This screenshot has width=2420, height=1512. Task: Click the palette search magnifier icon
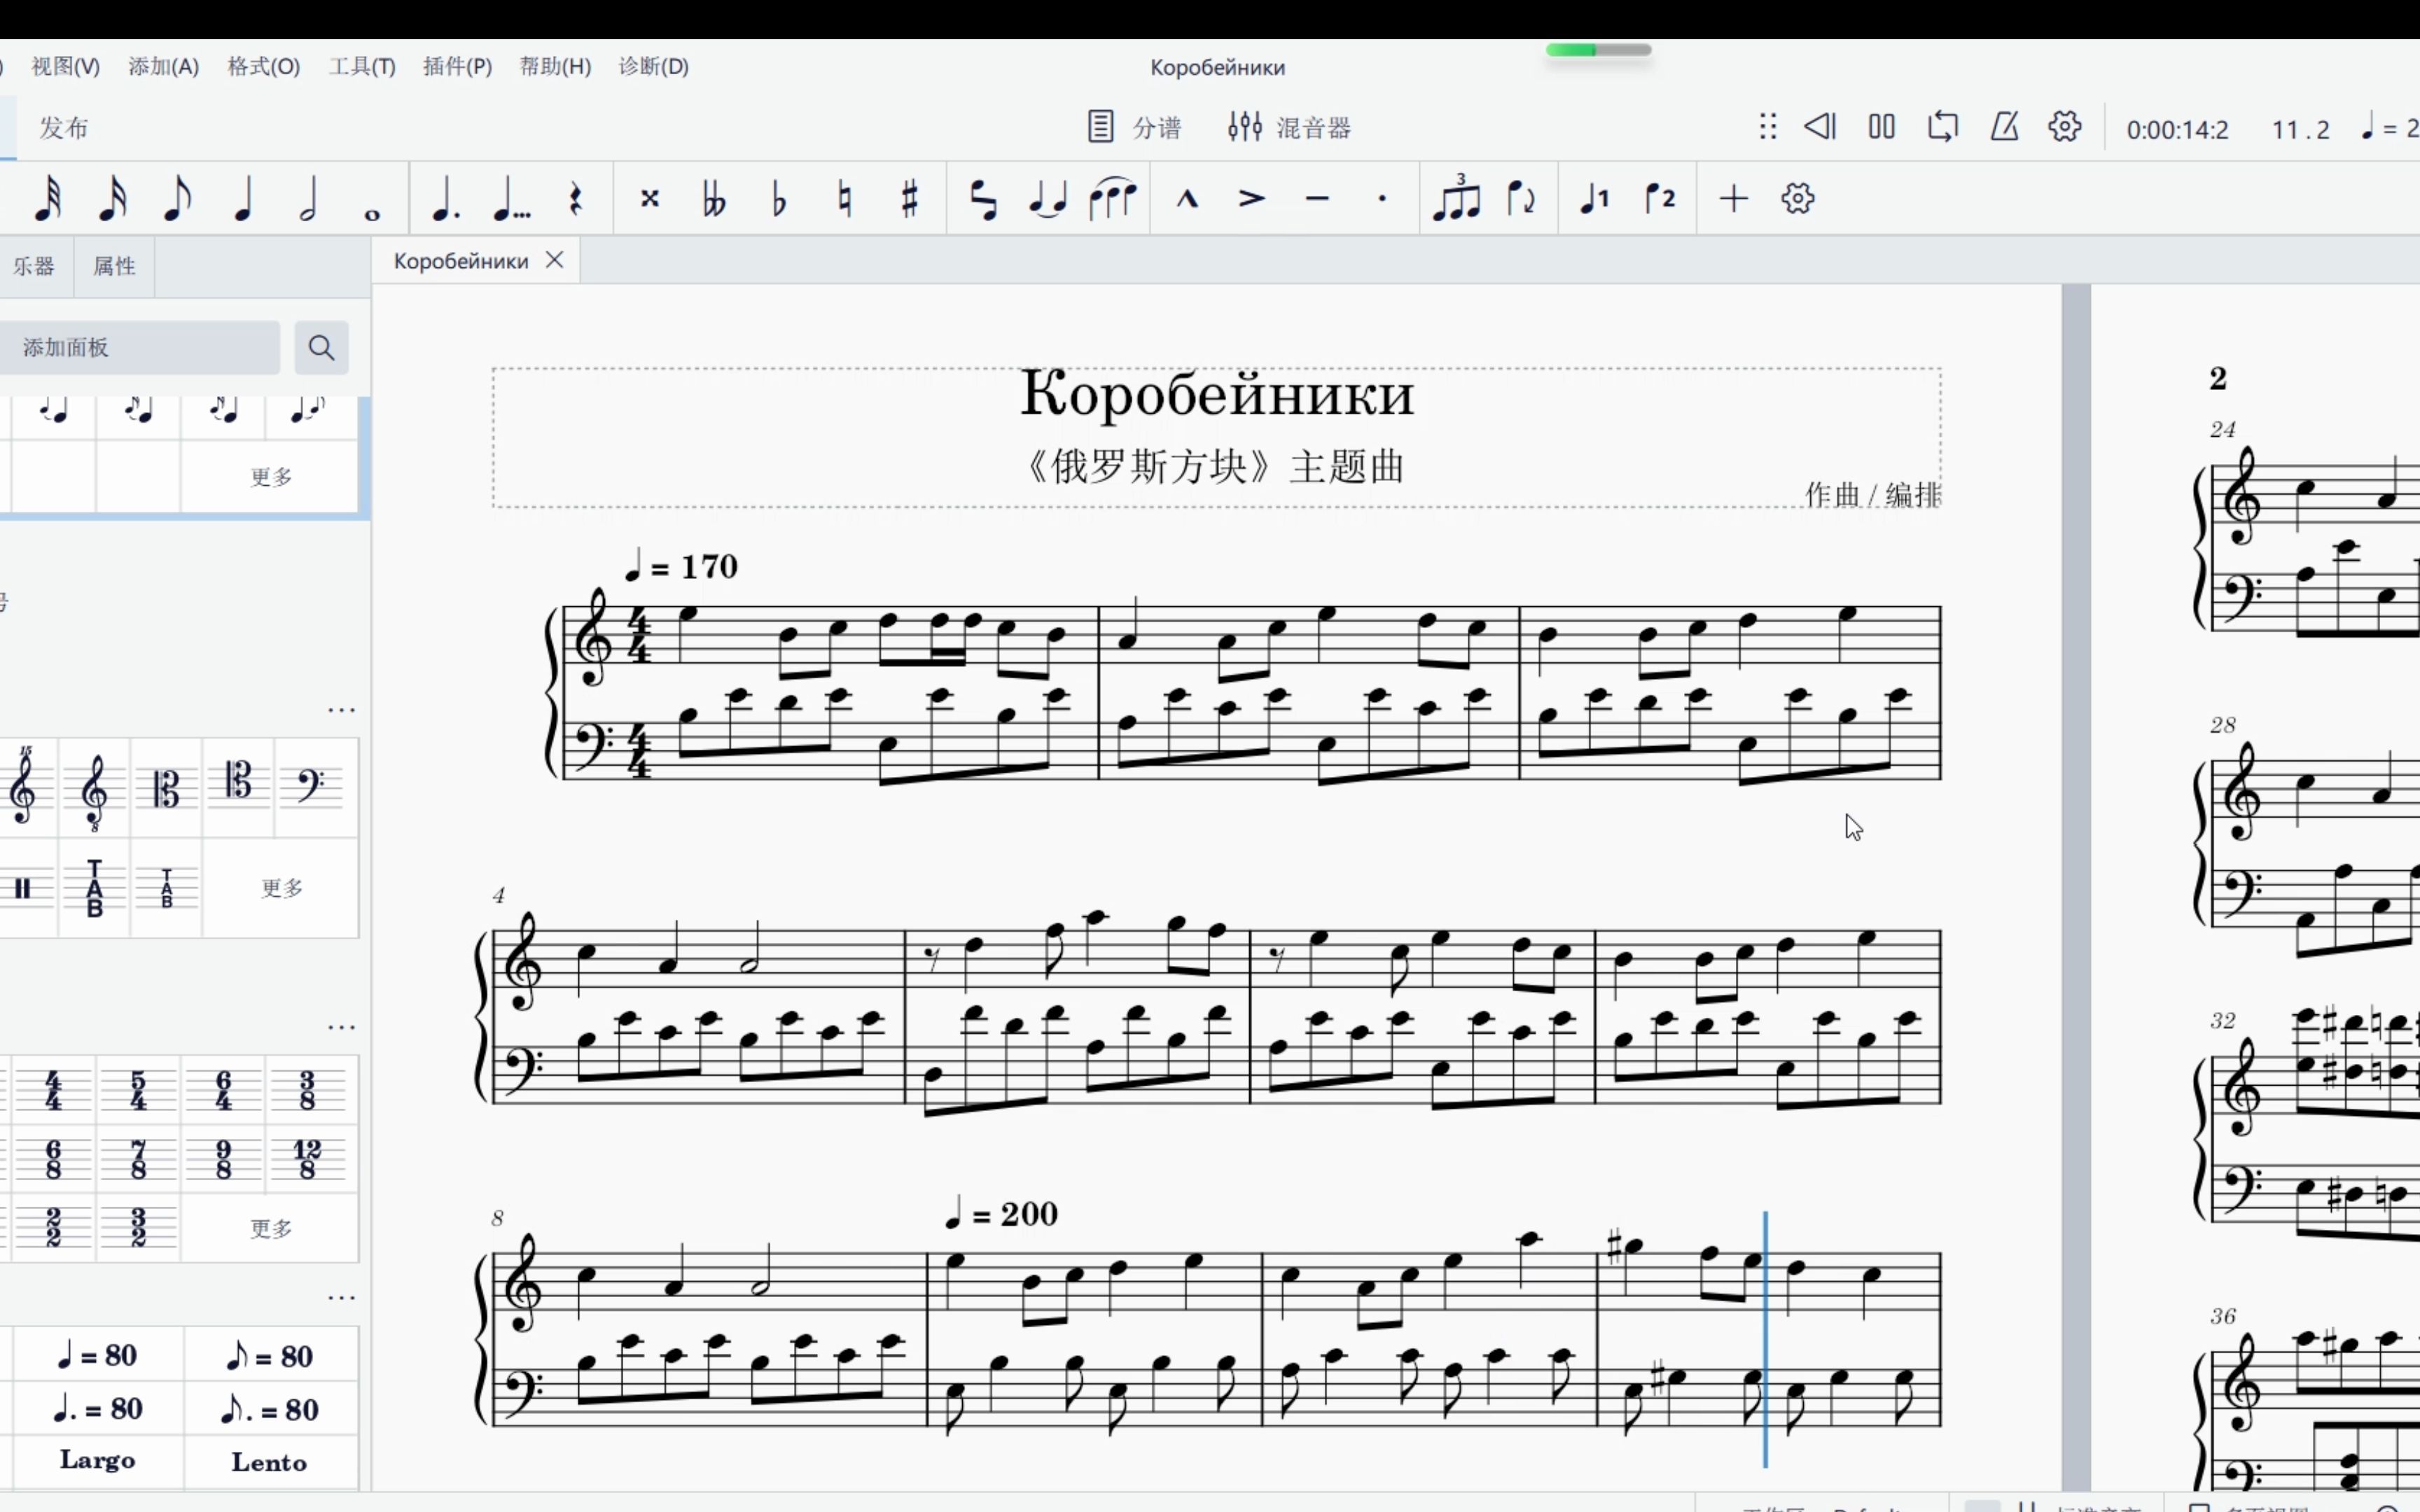[321, 347]
